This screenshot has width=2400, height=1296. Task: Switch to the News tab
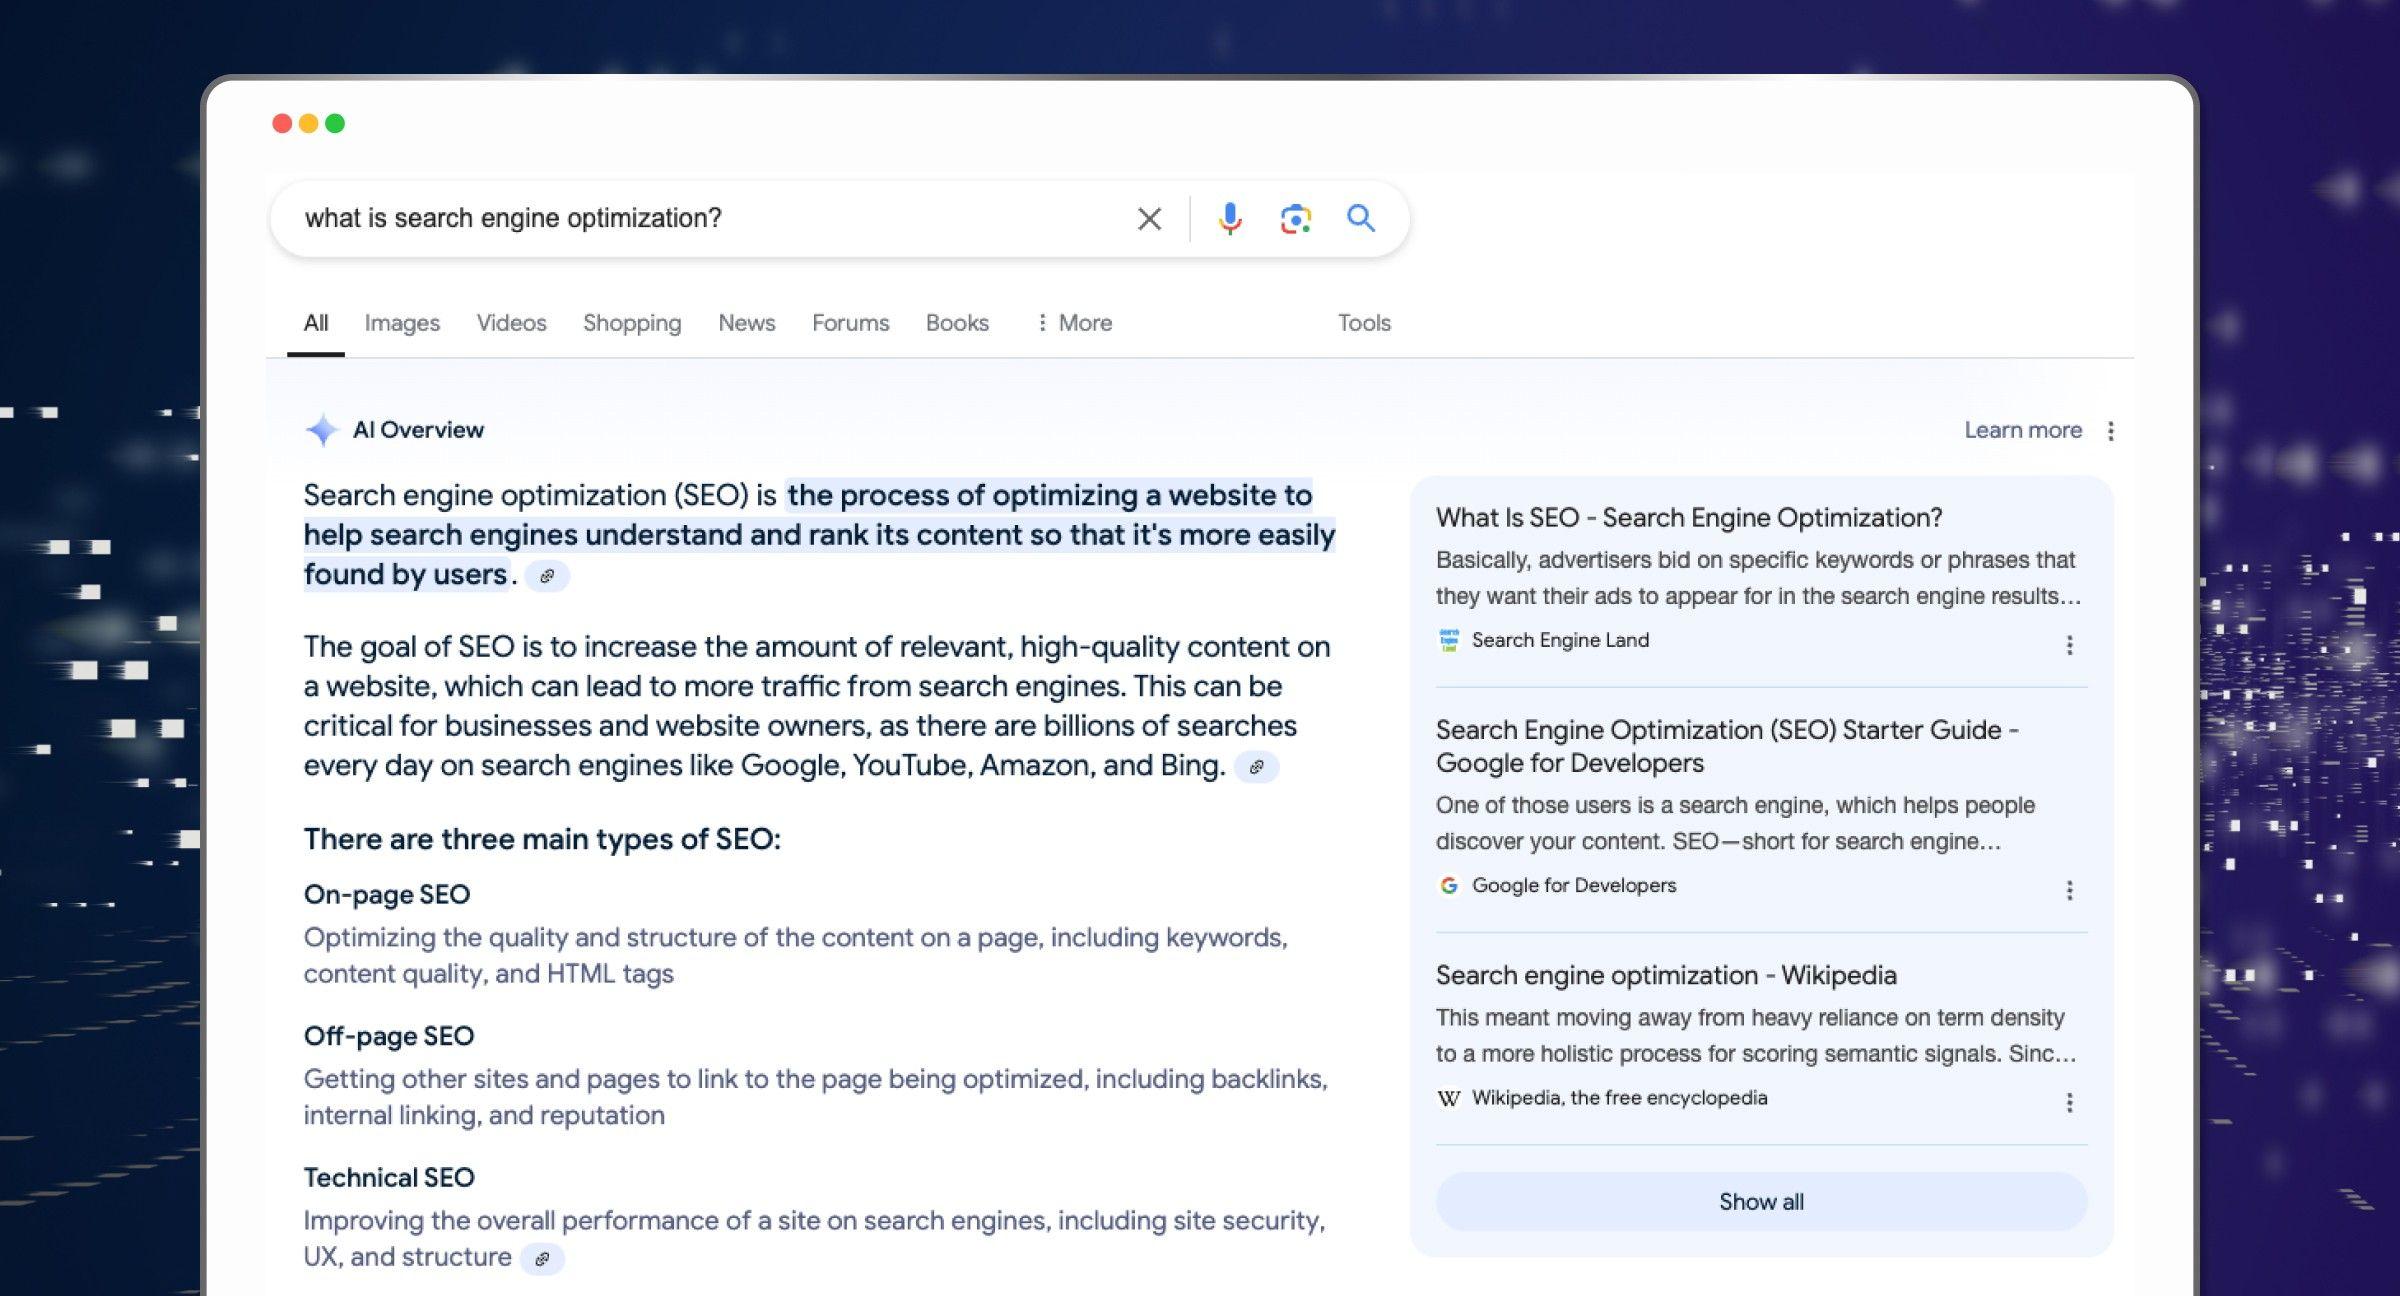point(746,323)
